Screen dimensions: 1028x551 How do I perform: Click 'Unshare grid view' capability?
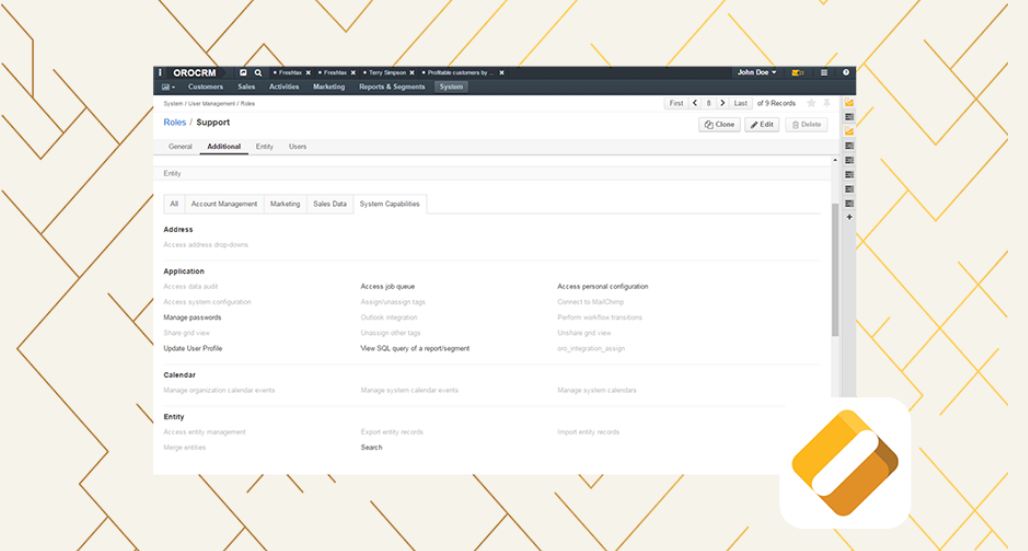coord(584,333)
